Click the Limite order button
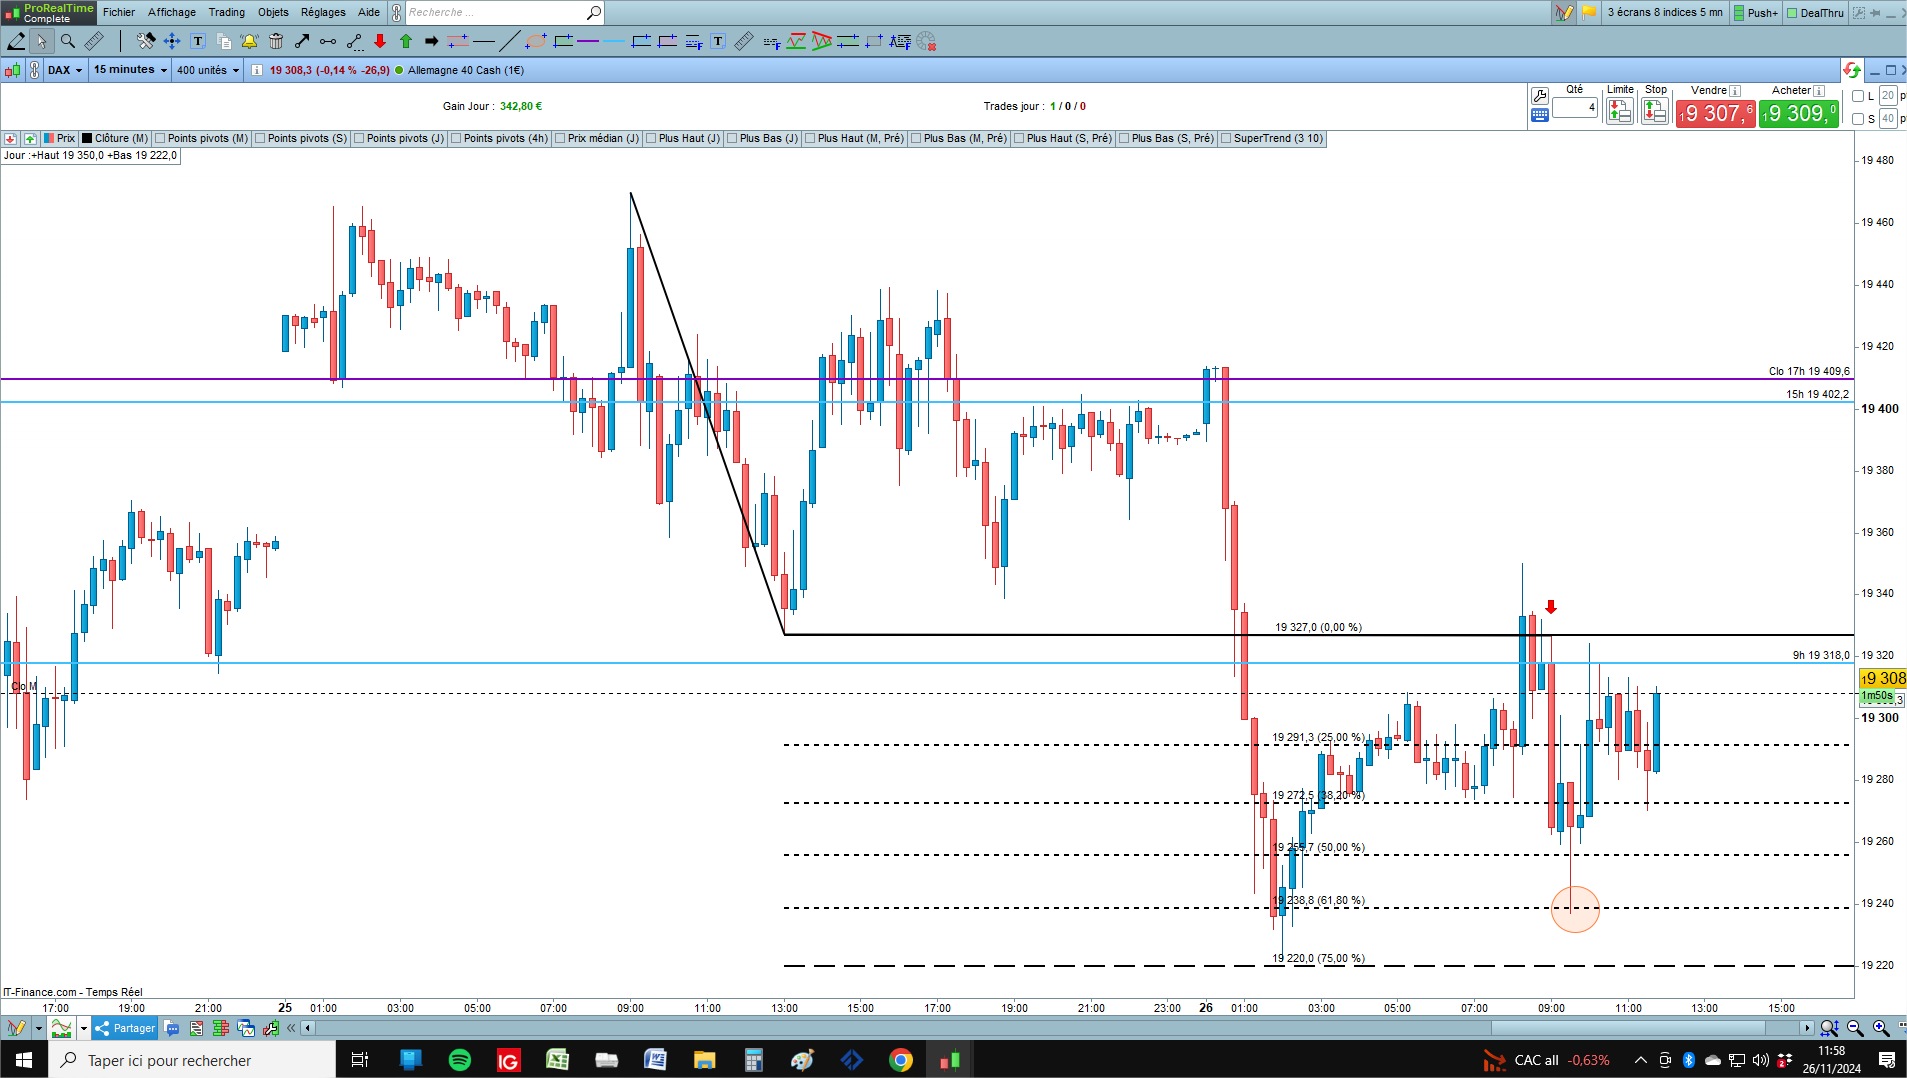1907x1078 pixels. pyautogui.click(x=1619, y=111)
